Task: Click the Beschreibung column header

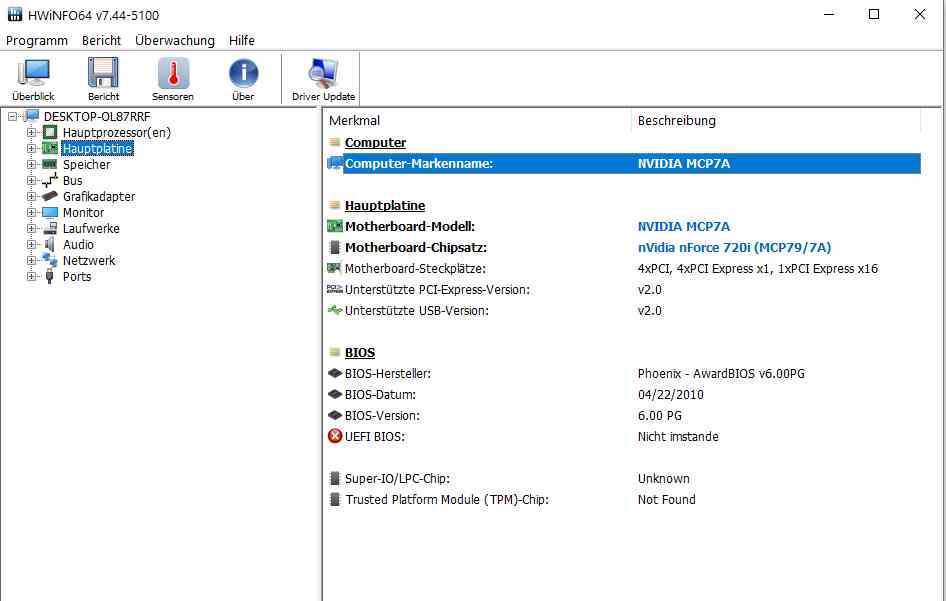Action: [776, 120]
